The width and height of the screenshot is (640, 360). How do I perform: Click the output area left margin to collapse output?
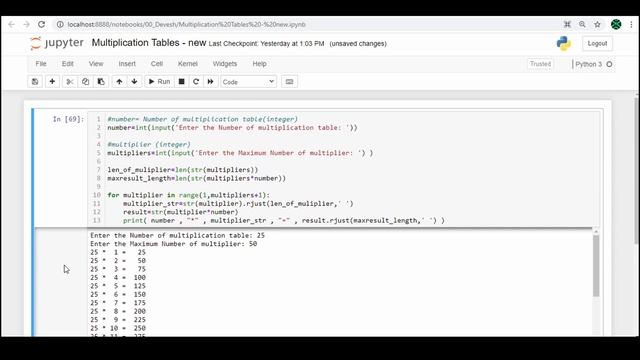point(61,282)
